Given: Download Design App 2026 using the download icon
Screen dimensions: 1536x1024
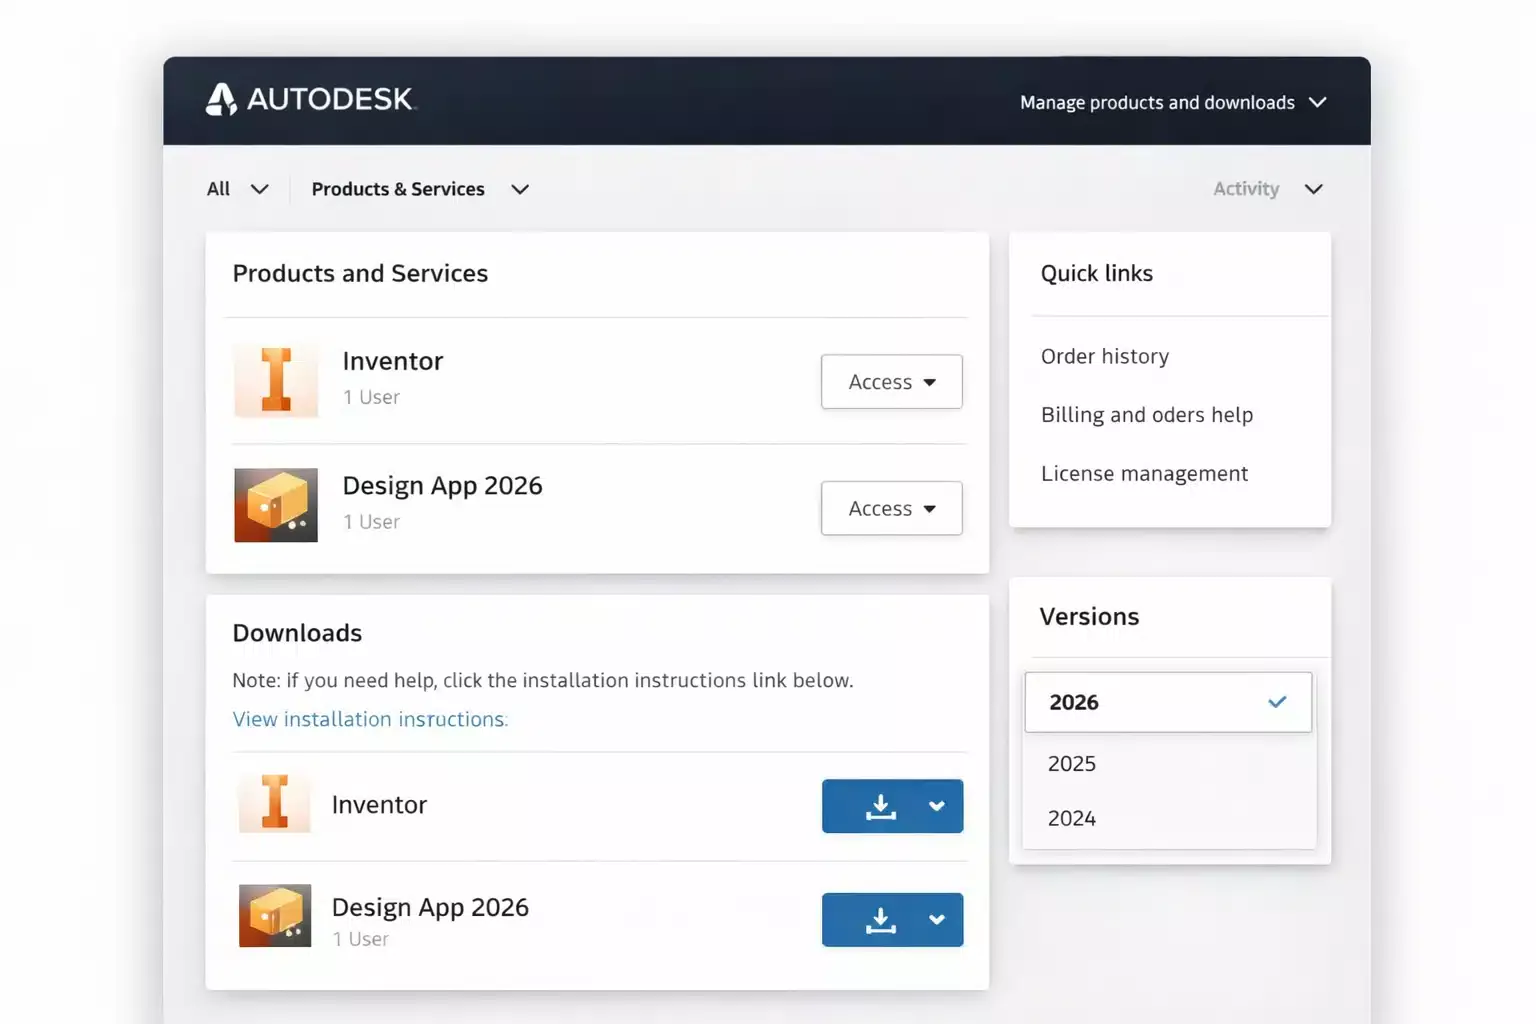Looking at the screenshot, I should [880, 920].
